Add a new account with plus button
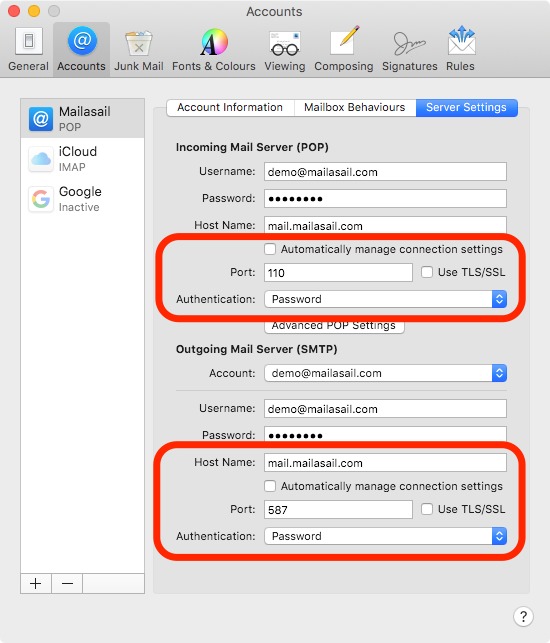The image size is (550, 643). point(36,583)
